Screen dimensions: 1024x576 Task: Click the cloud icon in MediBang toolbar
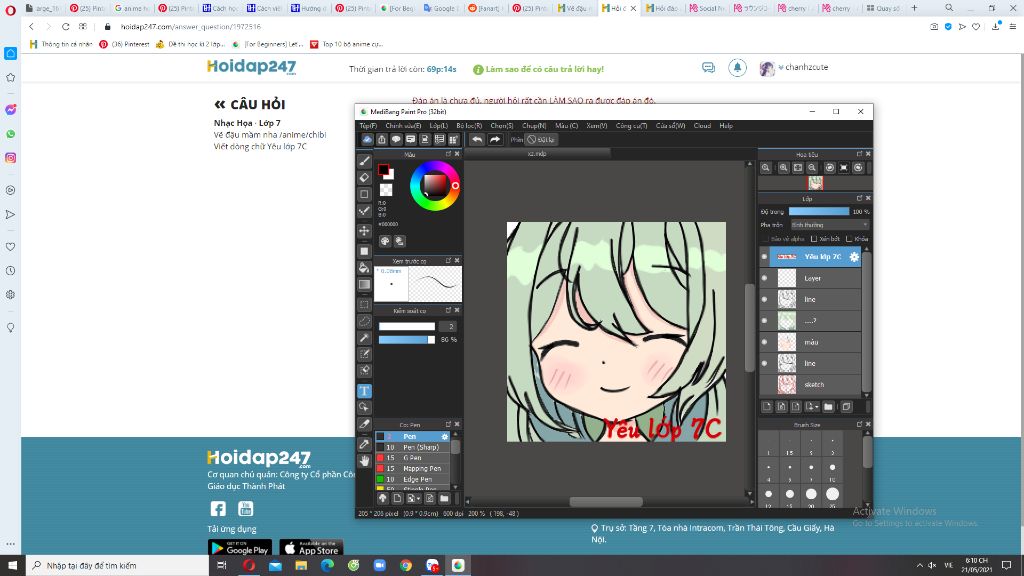point(368,139)
